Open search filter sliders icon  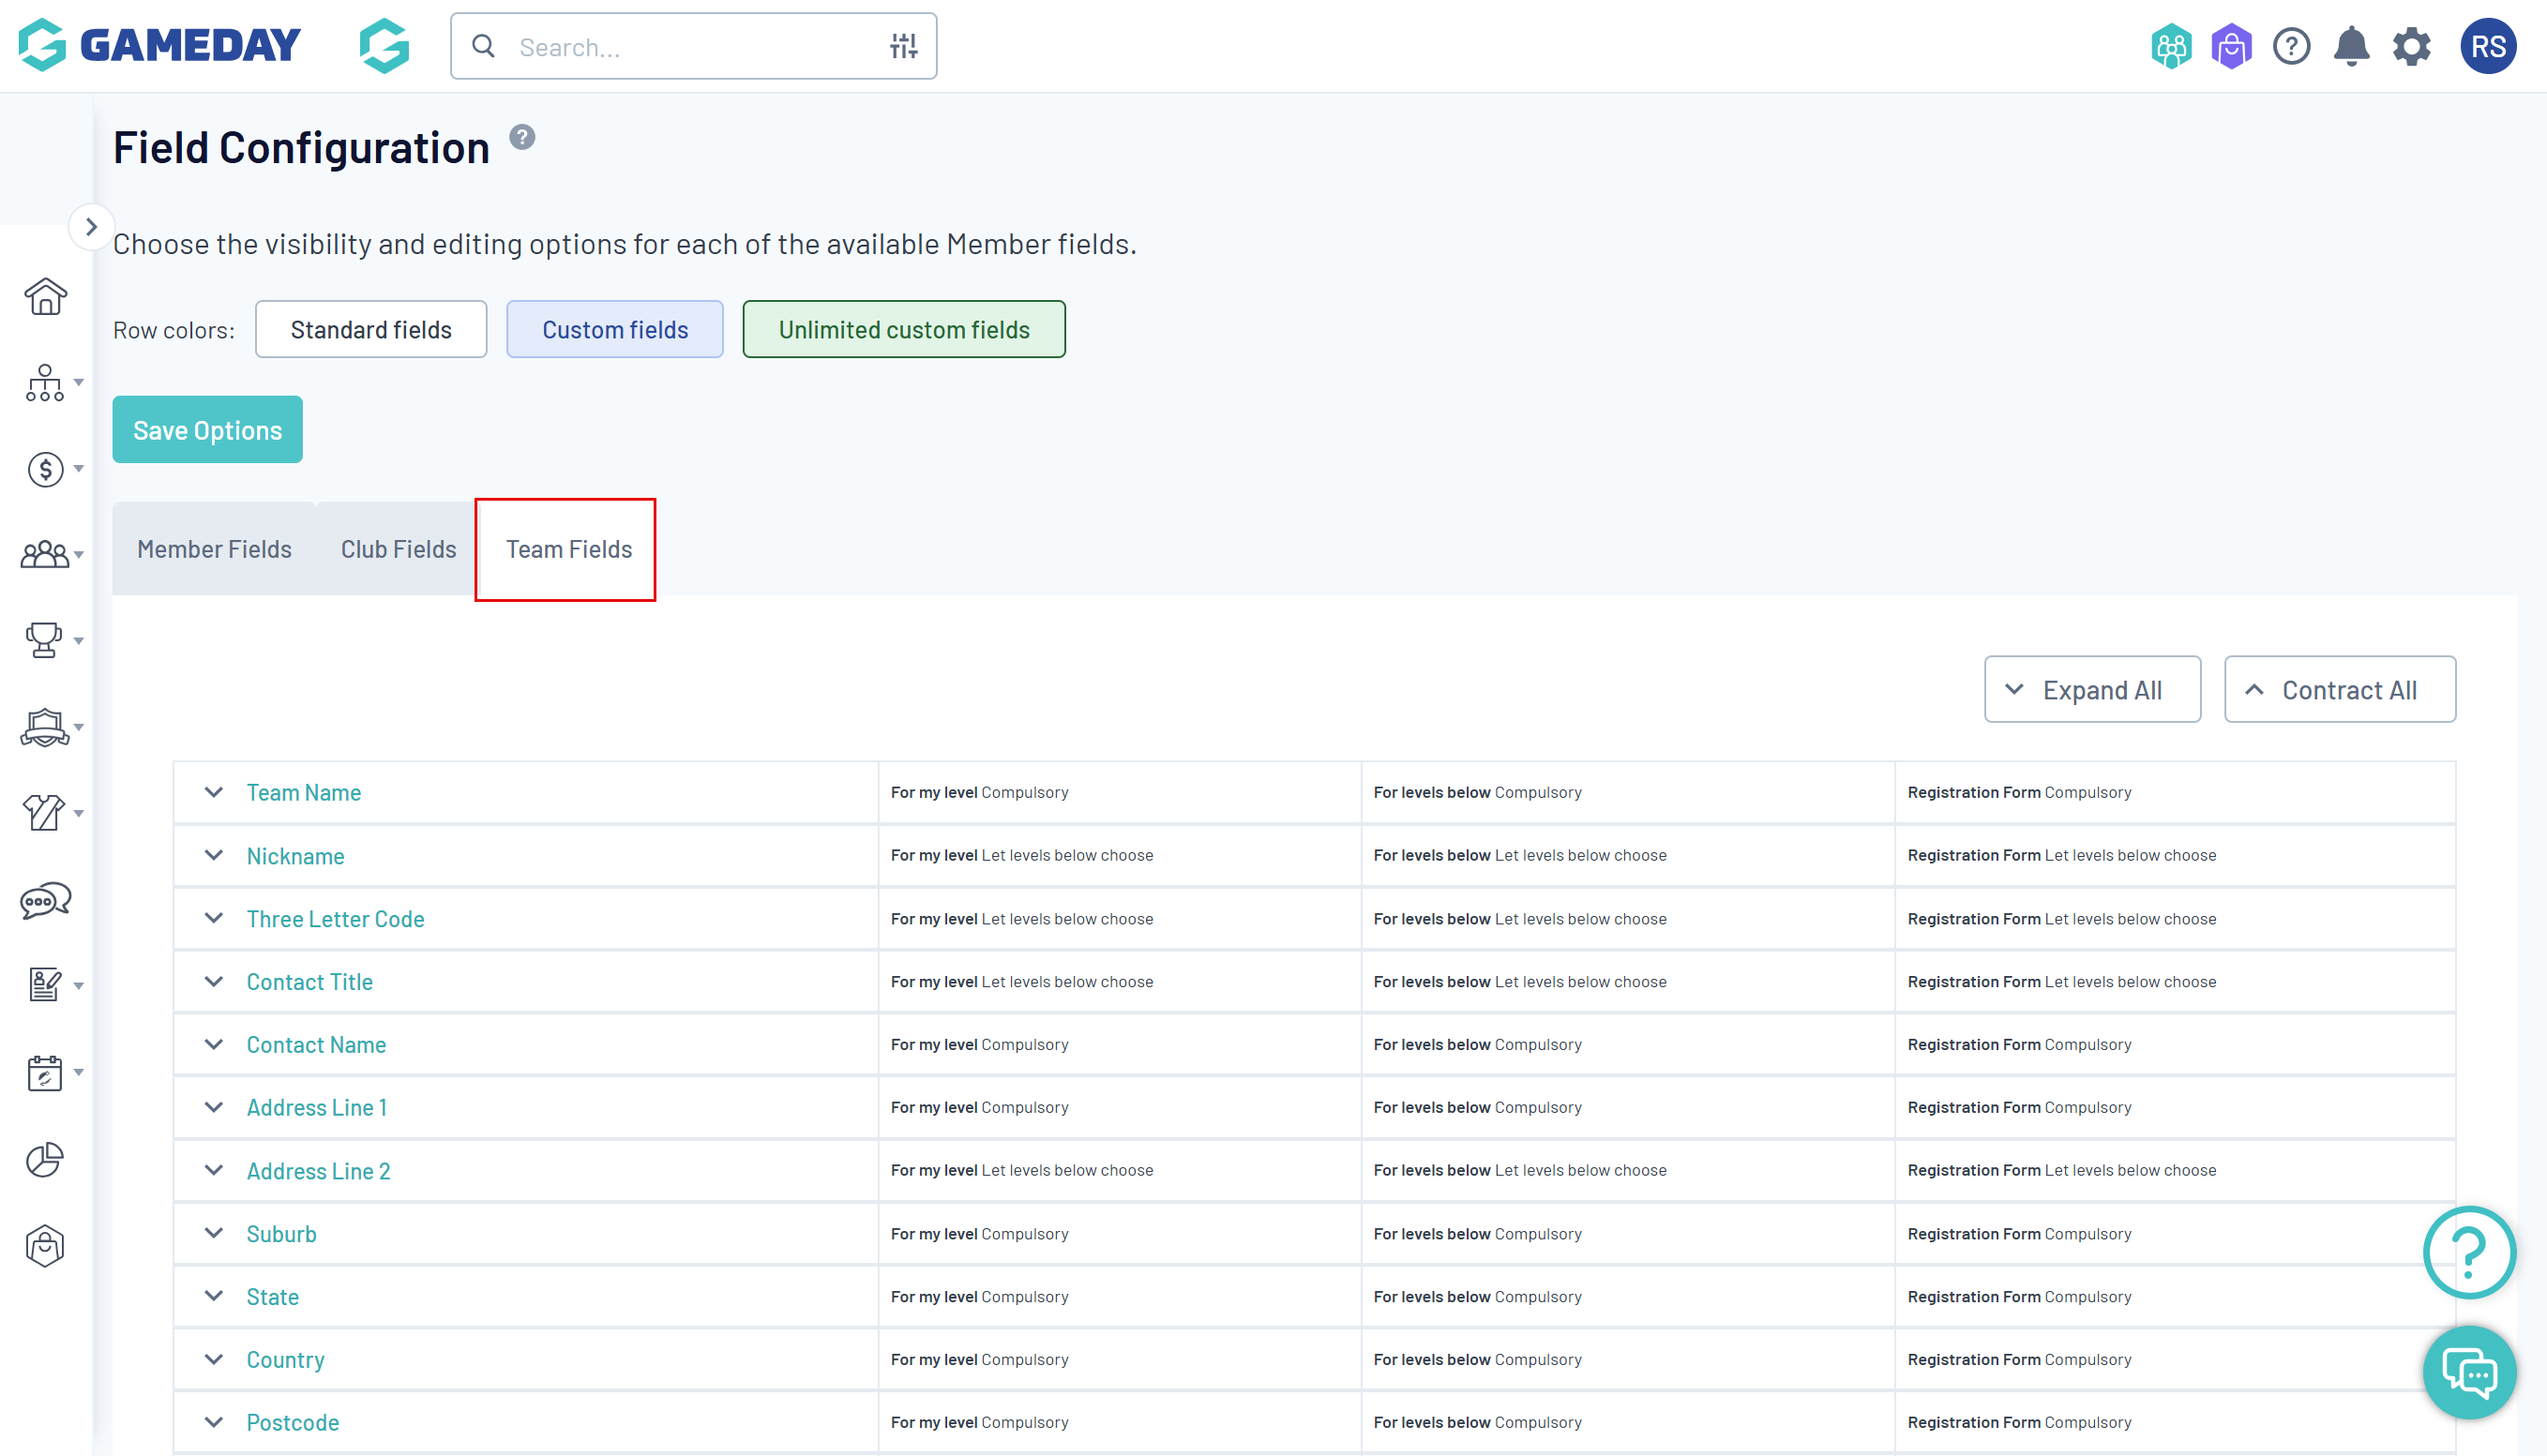click(x=903, y=47)
